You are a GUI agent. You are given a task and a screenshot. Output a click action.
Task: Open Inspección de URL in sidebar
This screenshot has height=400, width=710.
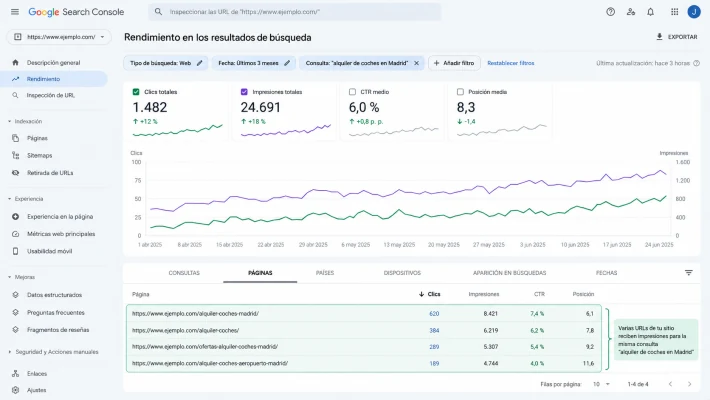(53, 95)
